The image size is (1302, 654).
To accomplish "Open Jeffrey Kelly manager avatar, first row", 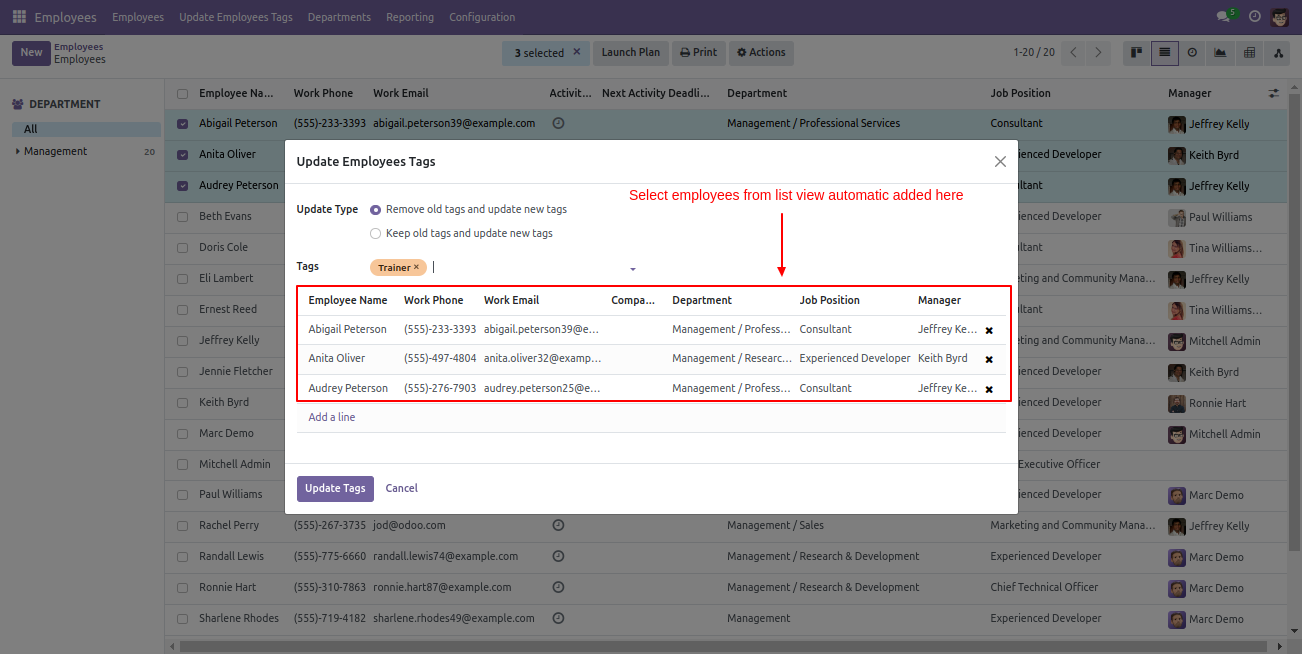I will coord(1177,125).
